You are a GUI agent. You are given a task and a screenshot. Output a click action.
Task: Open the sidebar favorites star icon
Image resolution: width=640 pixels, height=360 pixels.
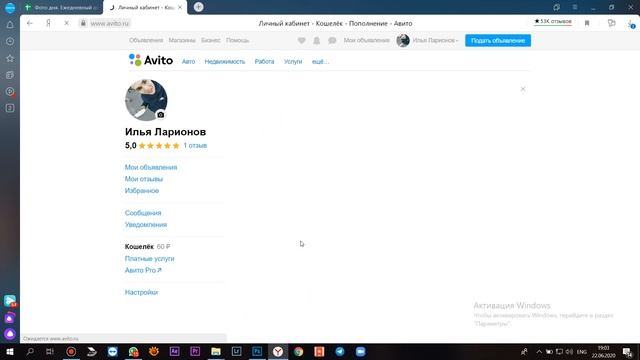pyautogui.click(x=10, y=58)
